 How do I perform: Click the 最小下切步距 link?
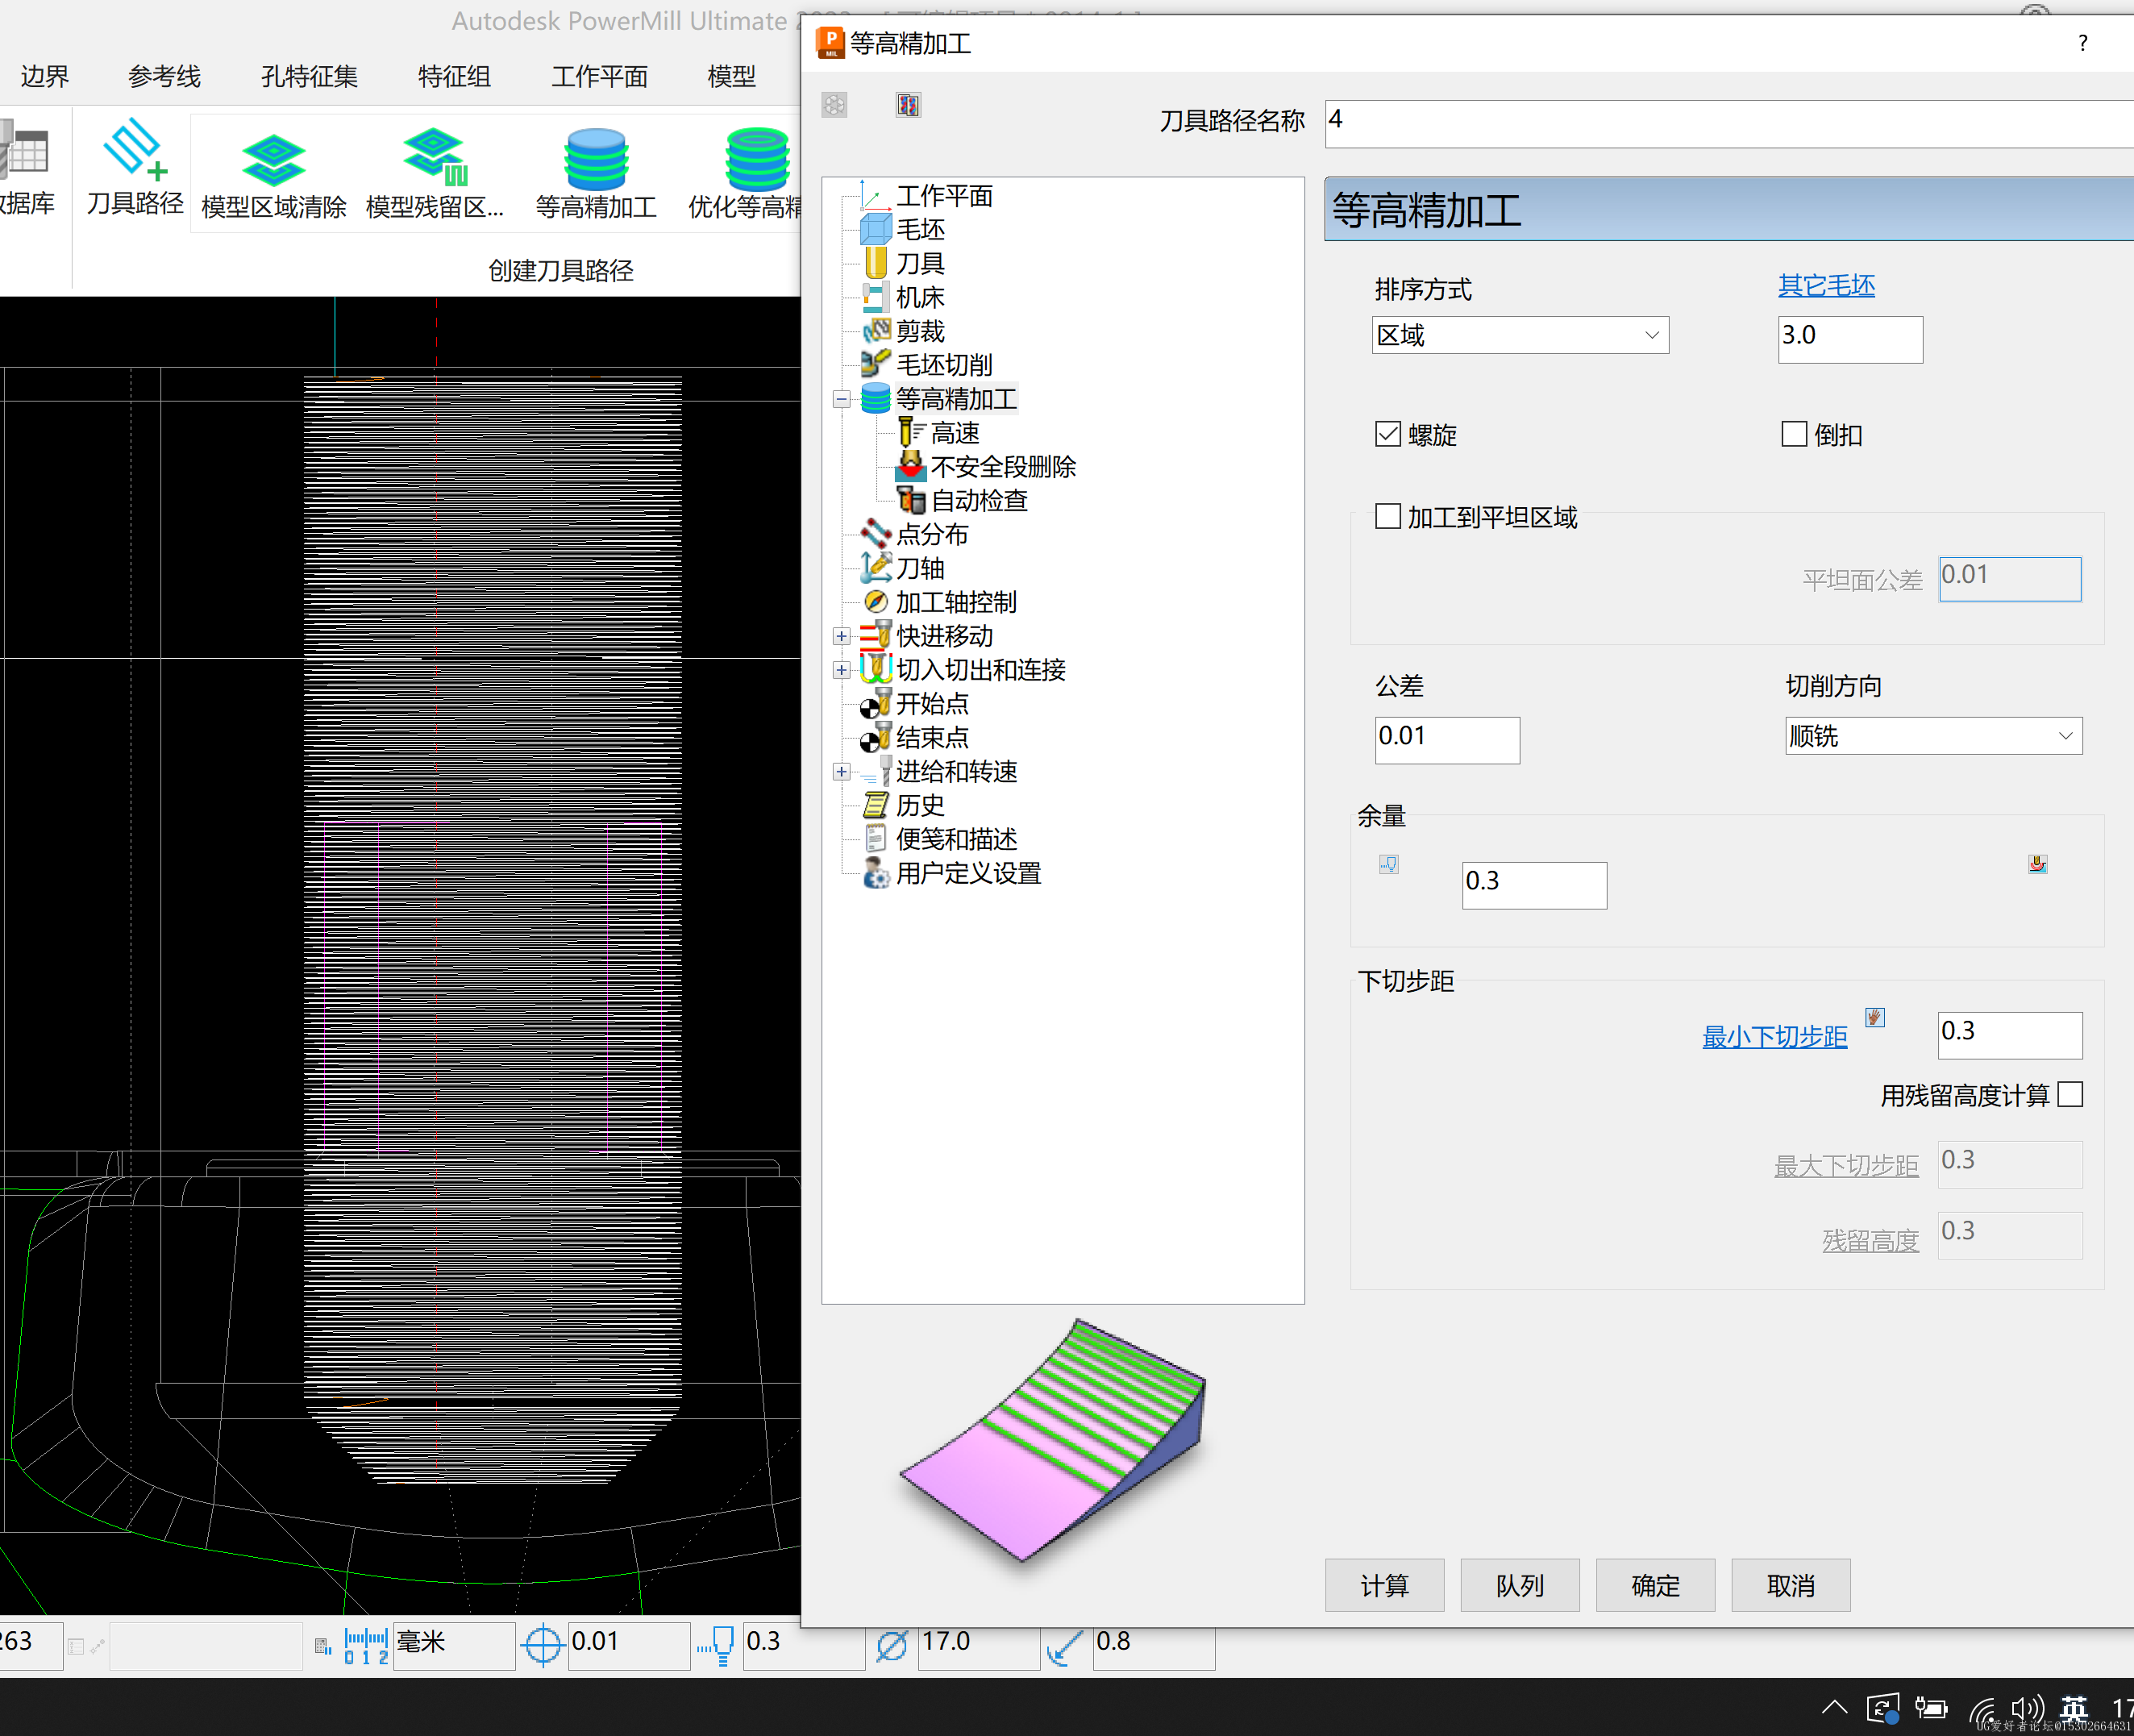click(1774, 1037)
